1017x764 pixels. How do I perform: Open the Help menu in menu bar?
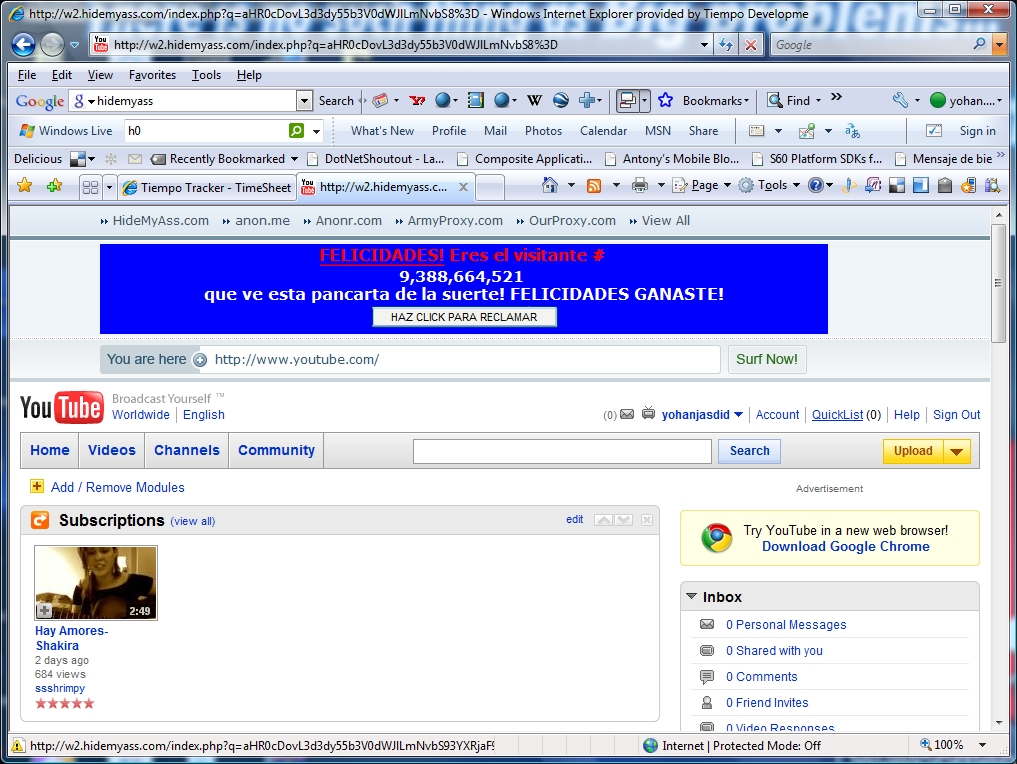click(249, 75)
